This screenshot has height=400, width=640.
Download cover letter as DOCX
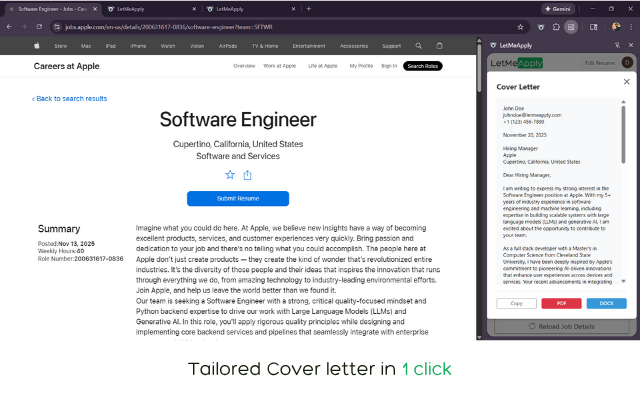pos(607,303)
